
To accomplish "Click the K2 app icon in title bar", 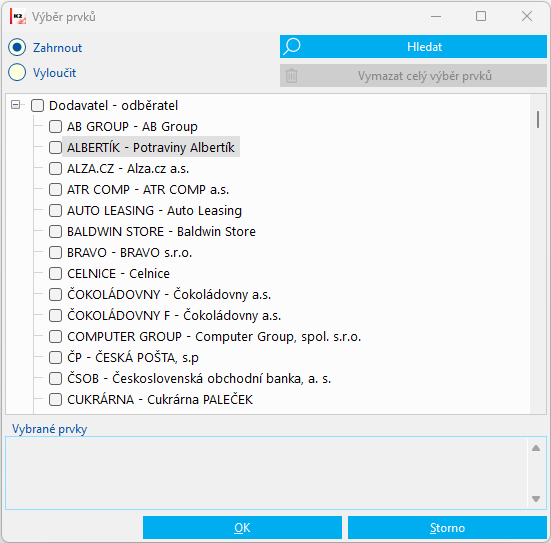I will click(x=18, y=16).
